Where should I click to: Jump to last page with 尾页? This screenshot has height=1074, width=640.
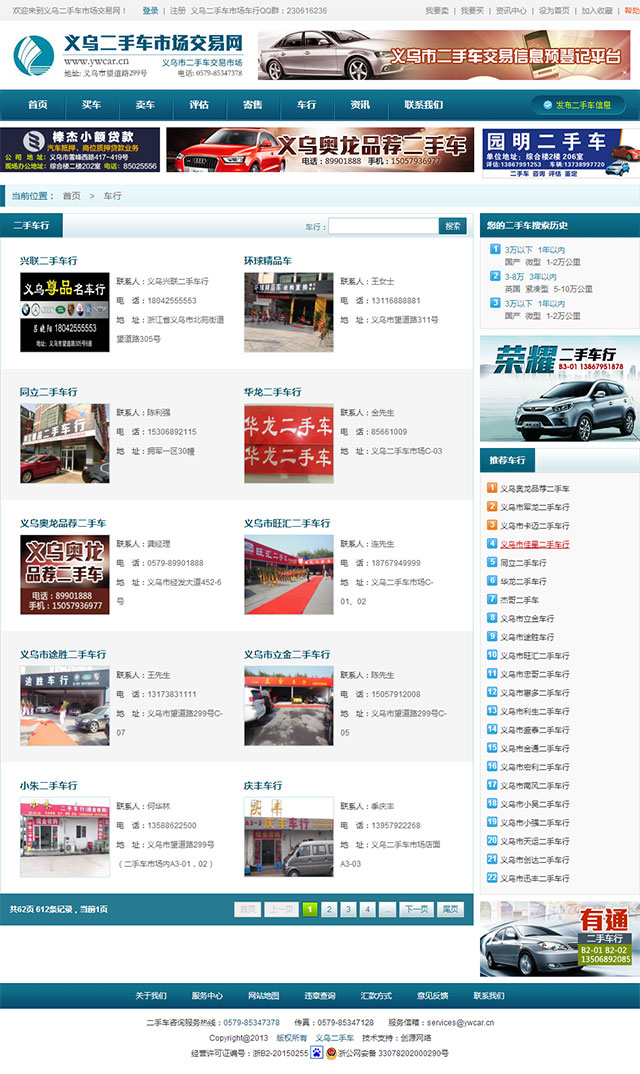tap(452, 909)
